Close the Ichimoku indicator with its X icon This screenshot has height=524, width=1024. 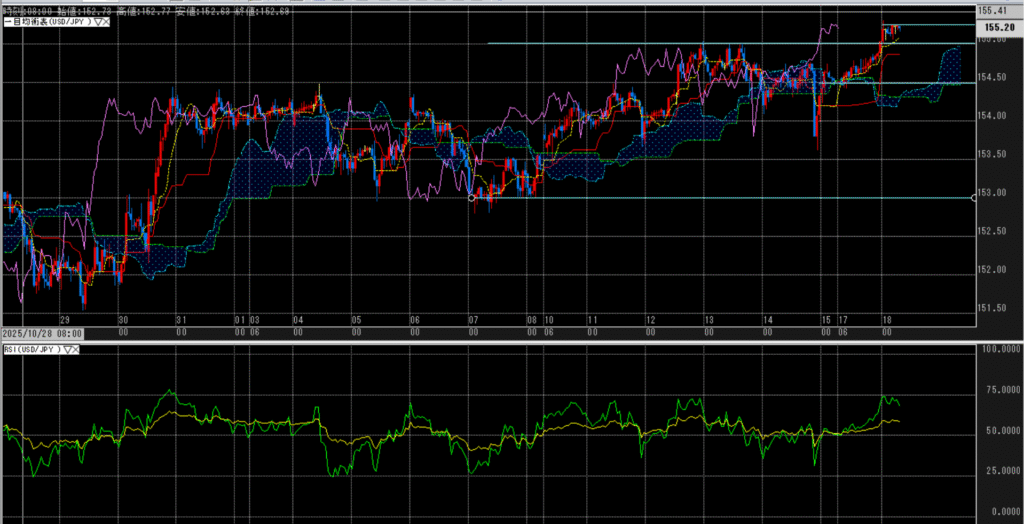pyautogui.click(x=107, y=21)
